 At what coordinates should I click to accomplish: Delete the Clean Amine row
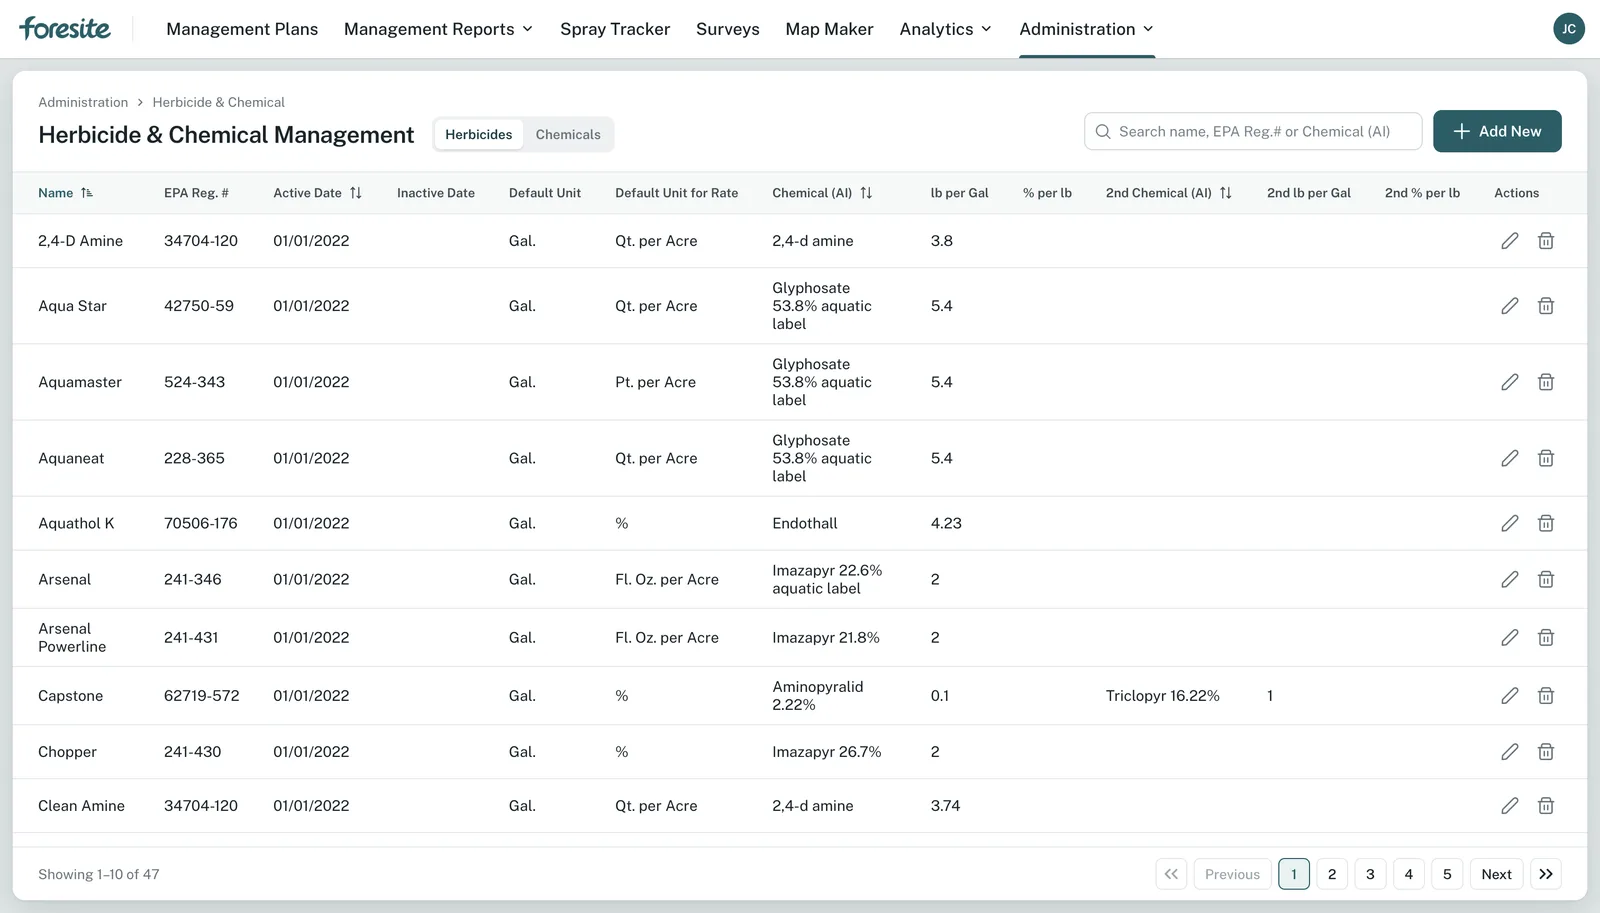1546,806
